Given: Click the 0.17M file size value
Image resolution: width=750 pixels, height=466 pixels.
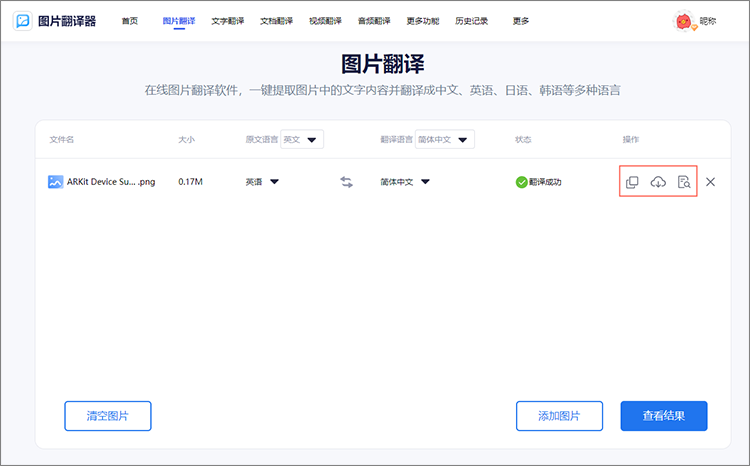Looking at the screenshot, I should click(x=190, y=182).
